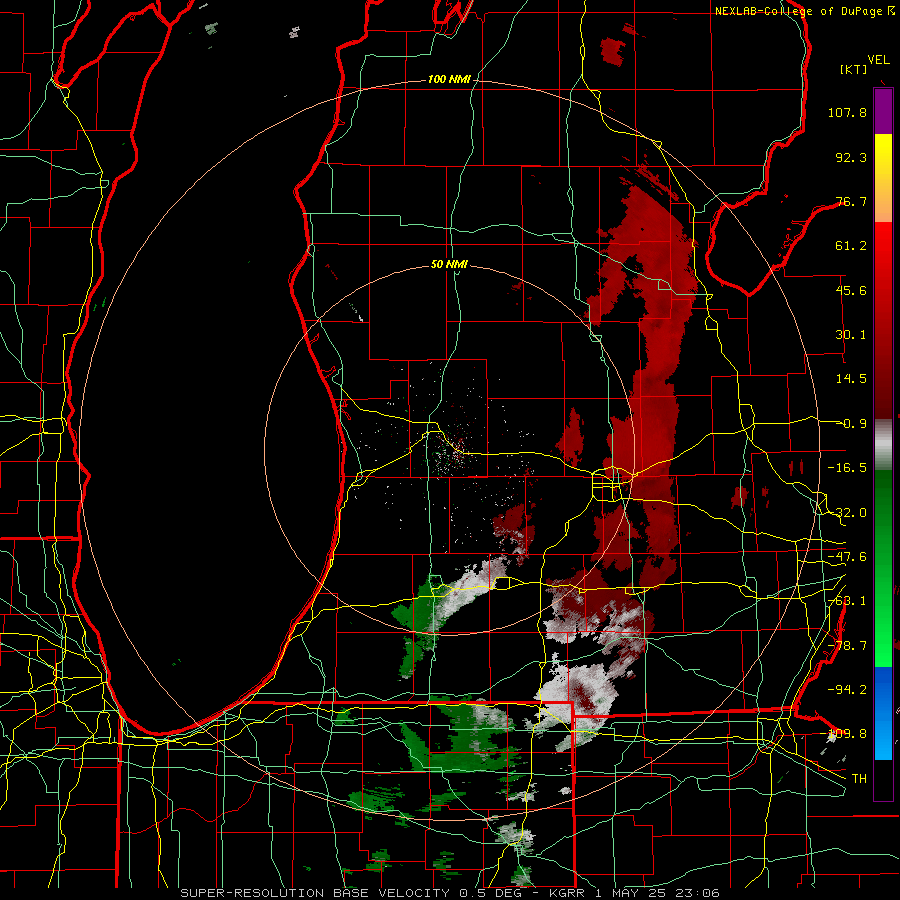Screen dimensions: 900x900
Task: Click the 100 NMI range ring label
Action: coord(449,79)
